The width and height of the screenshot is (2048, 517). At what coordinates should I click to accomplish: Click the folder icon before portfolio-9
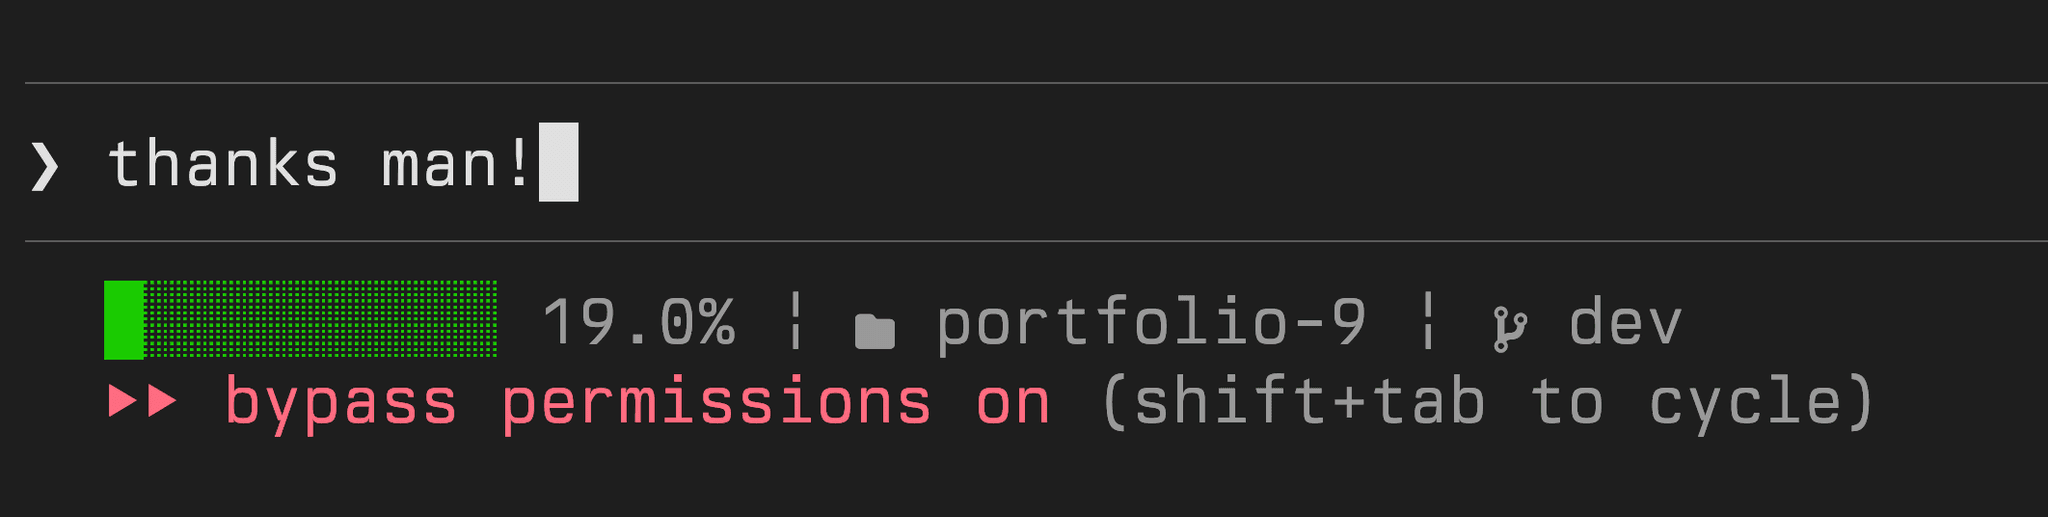[874, 330]
